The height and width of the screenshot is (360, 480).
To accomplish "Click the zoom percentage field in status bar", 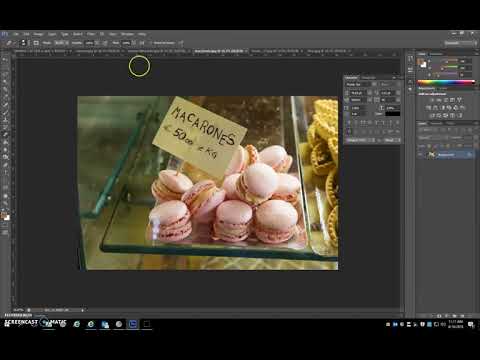I will tap(19, 310).
